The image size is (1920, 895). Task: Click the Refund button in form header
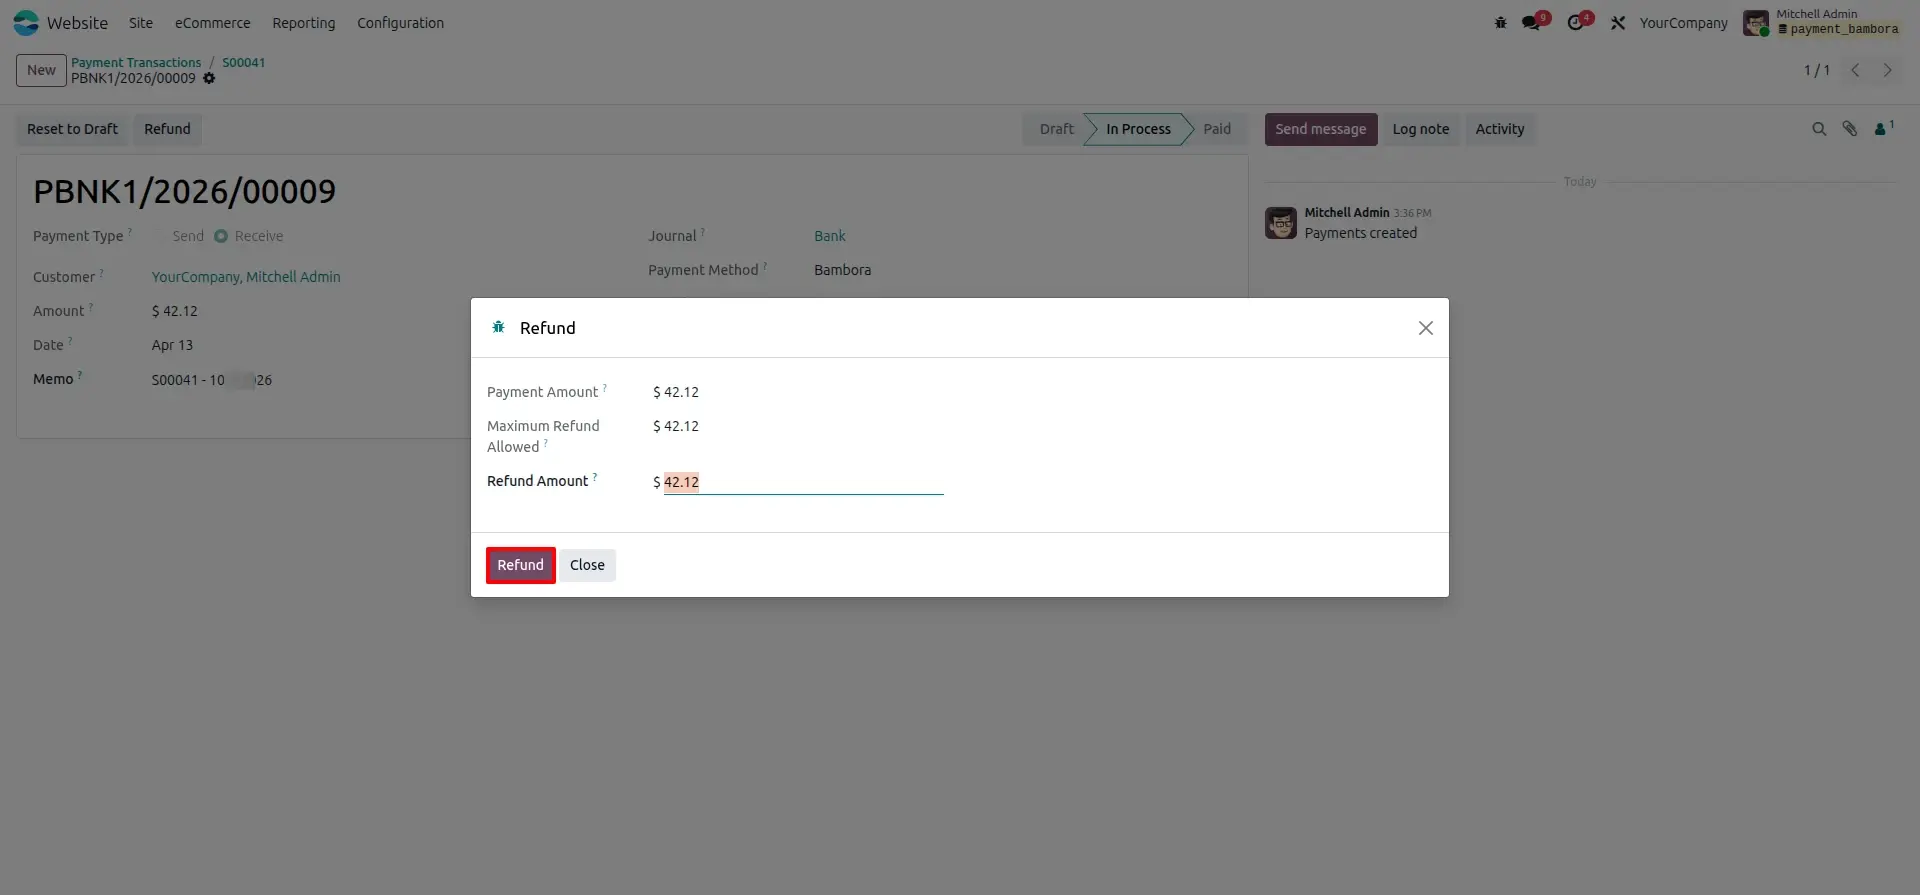(x=167, y=129)
